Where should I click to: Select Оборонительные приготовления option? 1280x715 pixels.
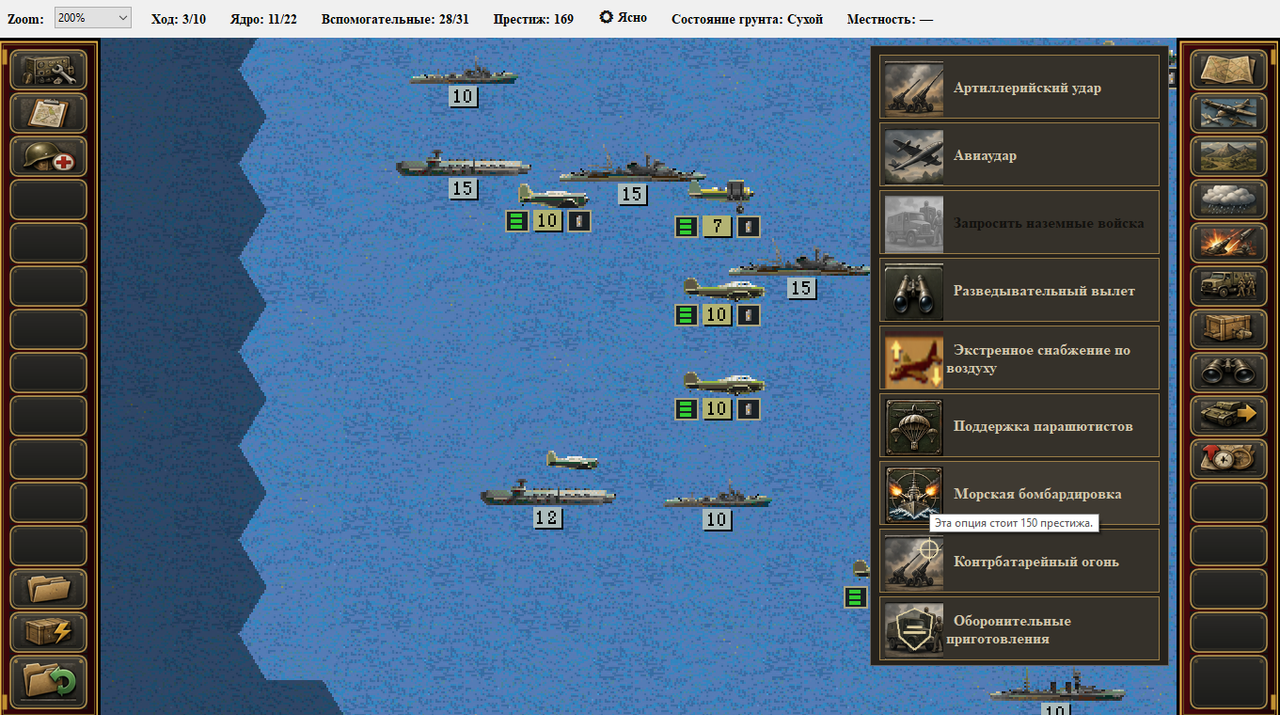click(1019, 629)
